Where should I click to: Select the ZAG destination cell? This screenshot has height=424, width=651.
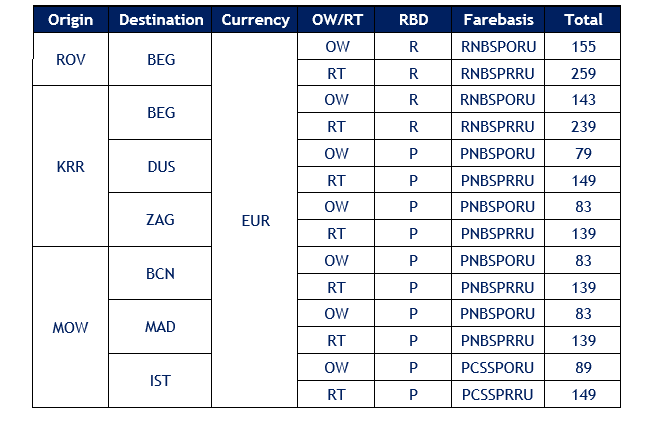click(x=160, y=220)
